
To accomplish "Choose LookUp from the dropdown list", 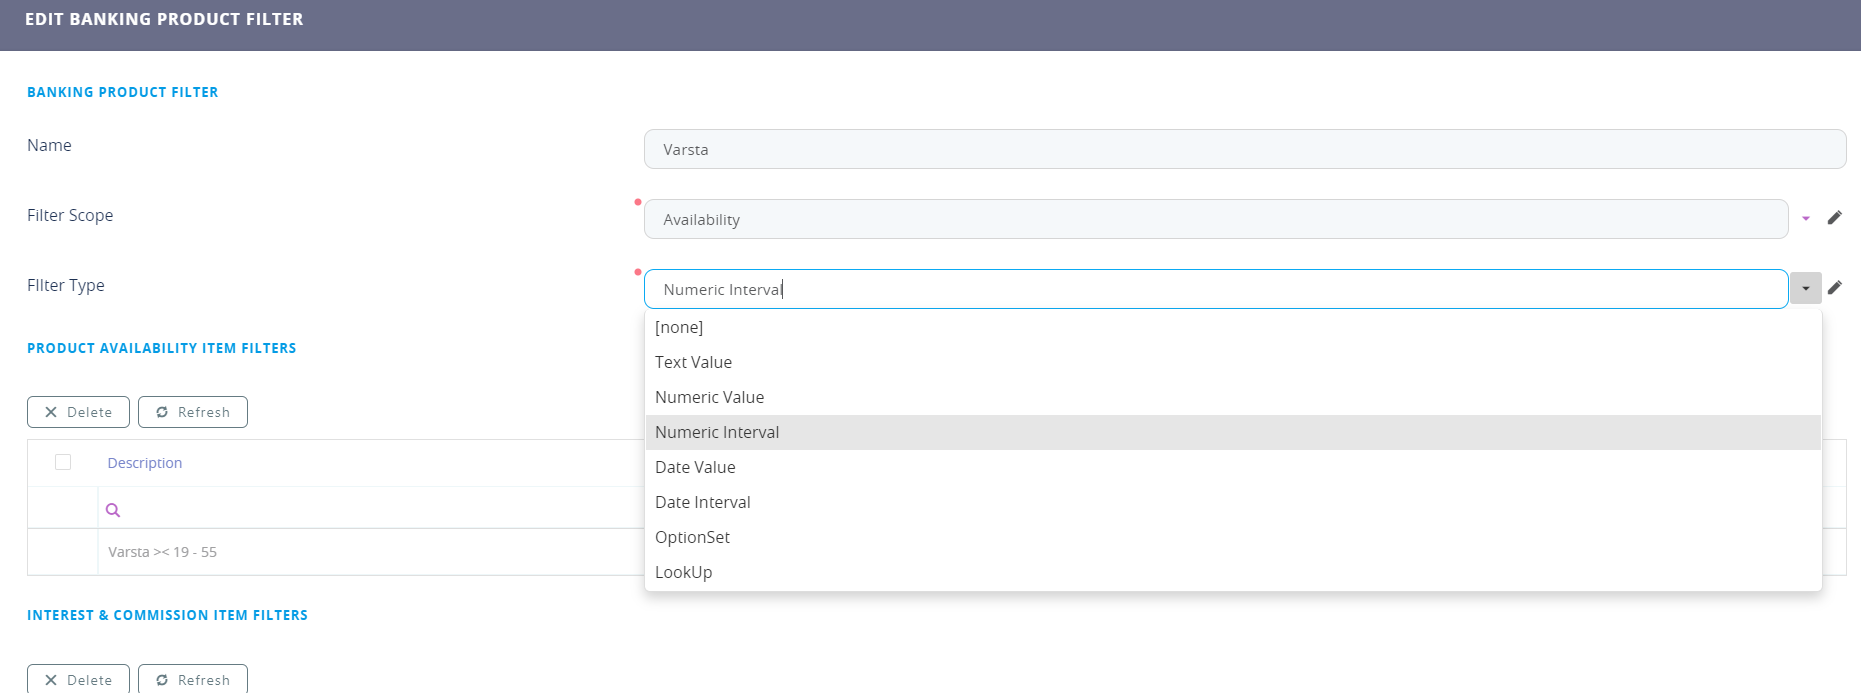I will click(683, 572).
